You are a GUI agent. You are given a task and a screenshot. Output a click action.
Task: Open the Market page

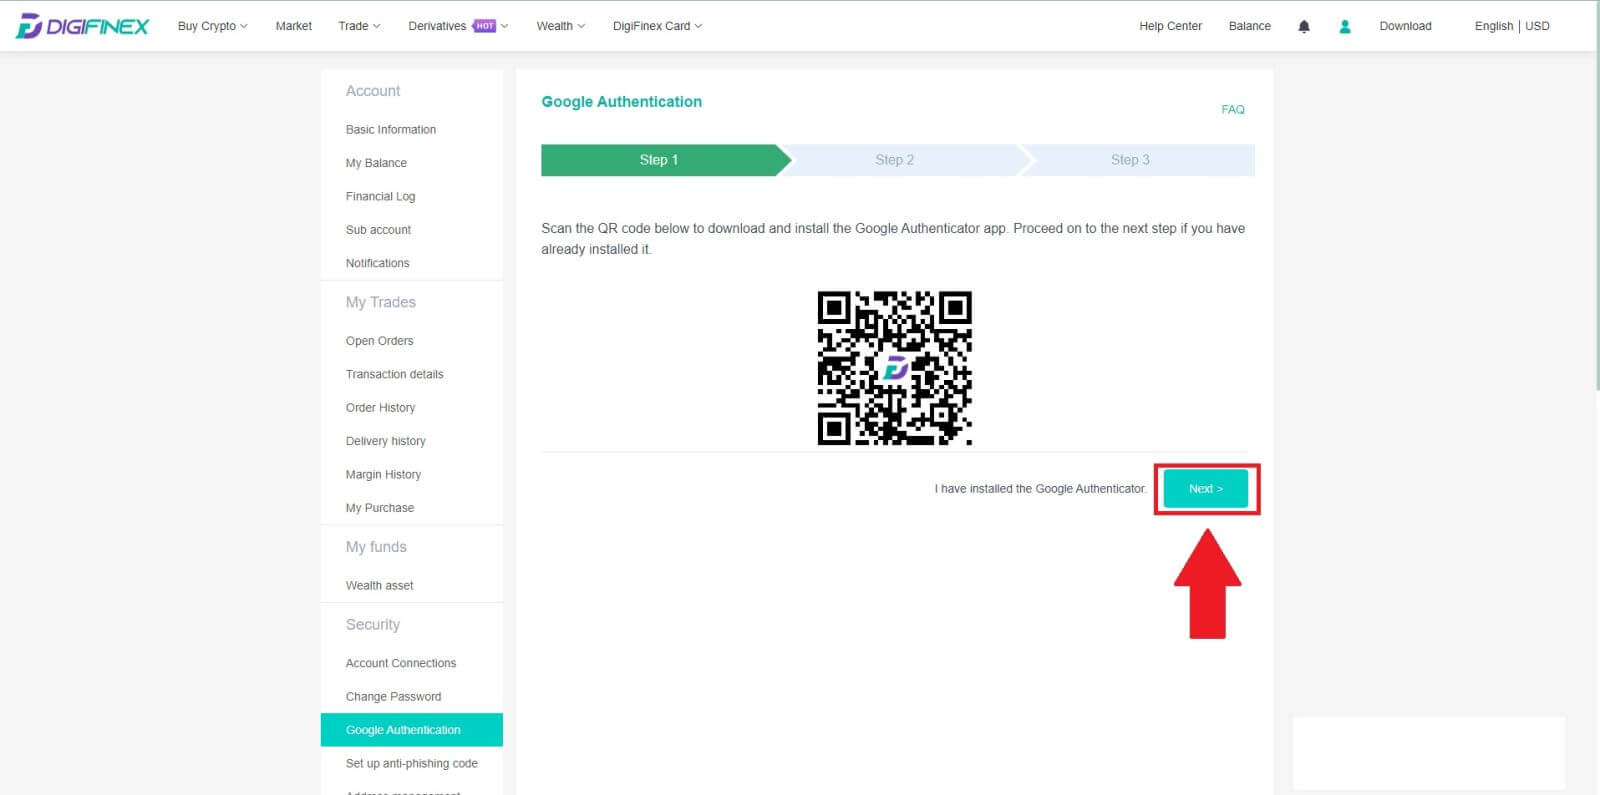(293, 26)
